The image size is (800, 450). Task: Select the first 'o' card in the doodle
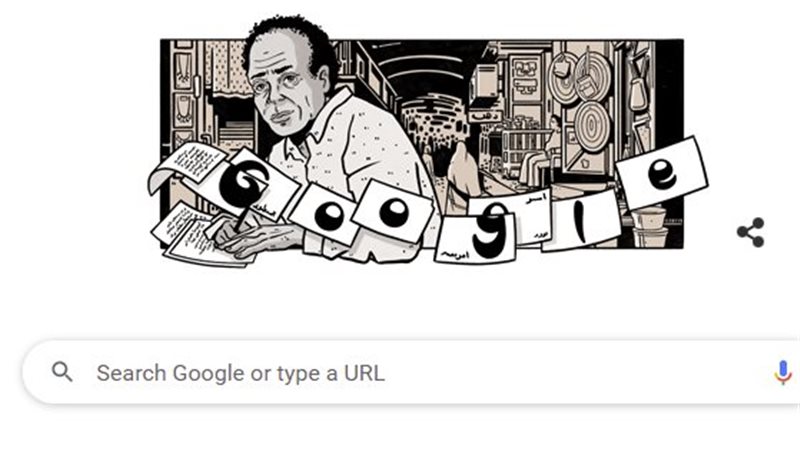(x=327, y=214)
